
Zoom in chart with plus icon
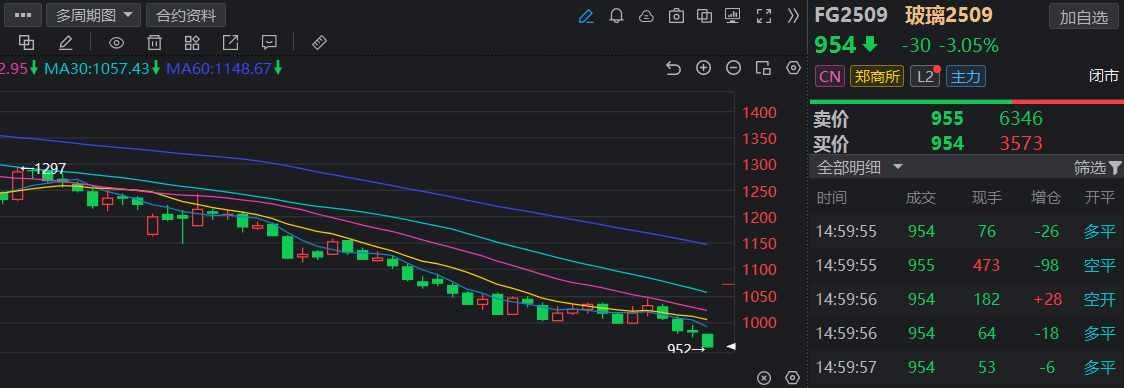(x=704, y=68)
